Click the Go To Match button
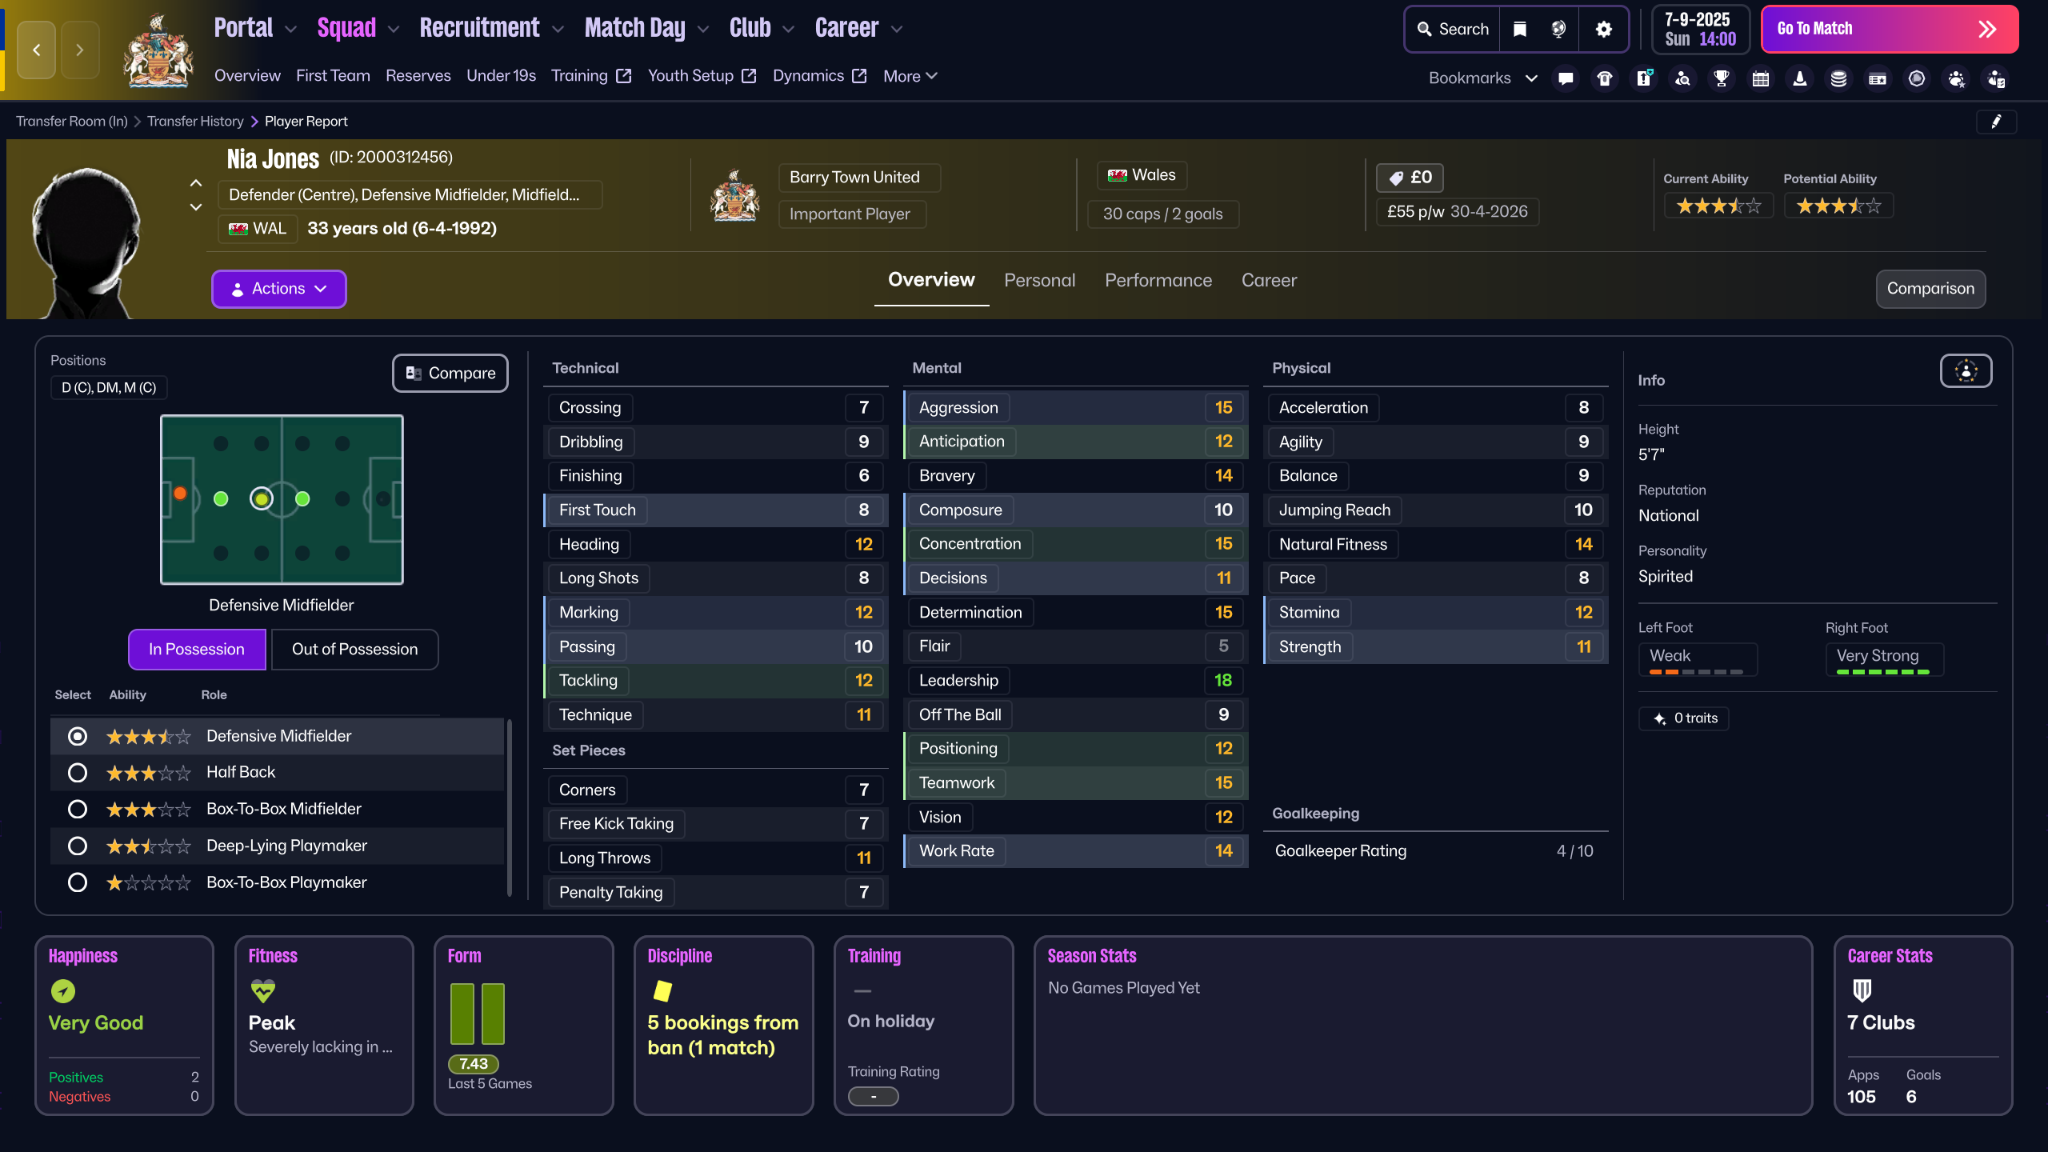Viewport: 2048px width, 1152px height. (1888, 29)
